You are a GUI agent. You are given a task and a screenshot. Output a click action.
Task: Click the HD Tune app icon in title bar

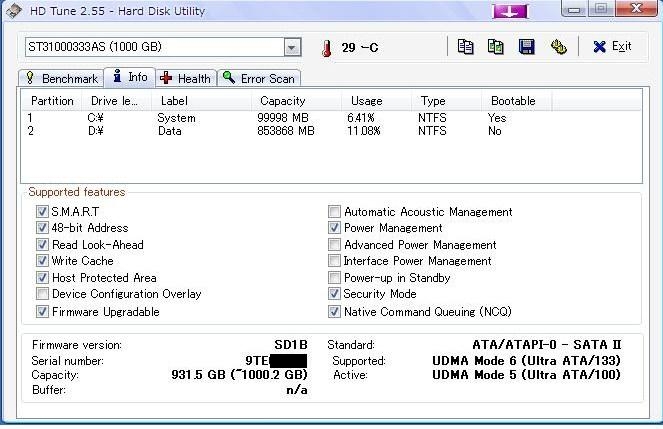[14, 11]
